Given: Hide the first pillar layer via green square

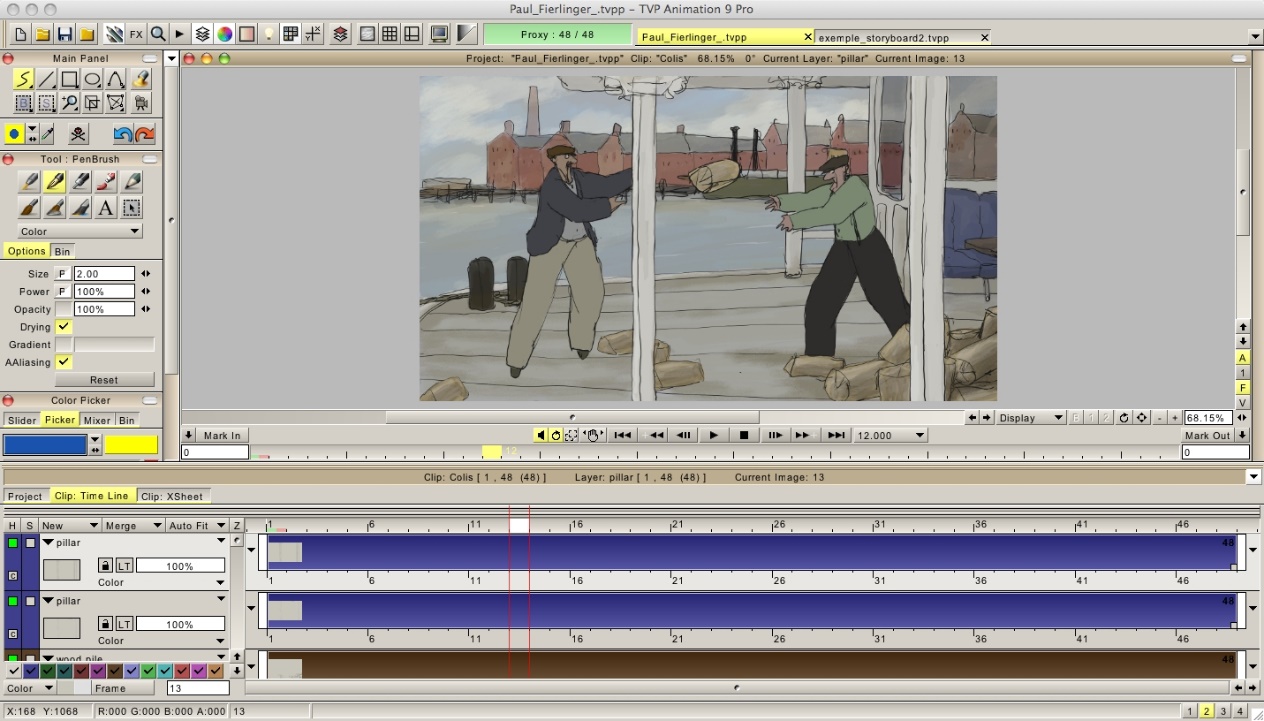Looking at the screenshot, I should (13, 543).
